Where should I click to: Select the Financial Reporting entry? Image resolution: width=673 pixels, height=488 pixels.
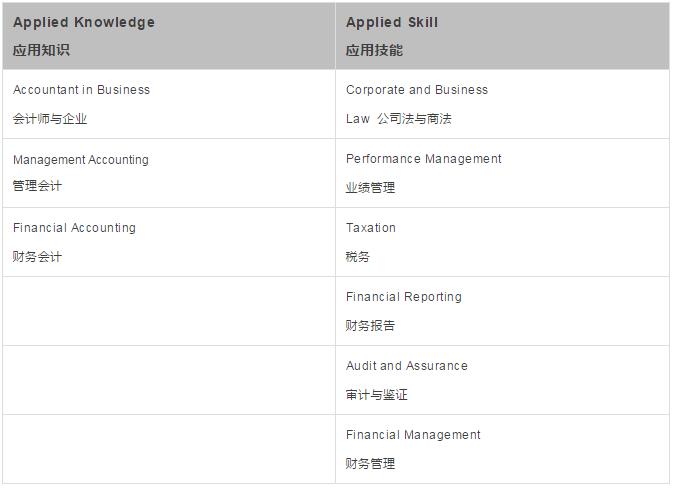tap(404, 297)
